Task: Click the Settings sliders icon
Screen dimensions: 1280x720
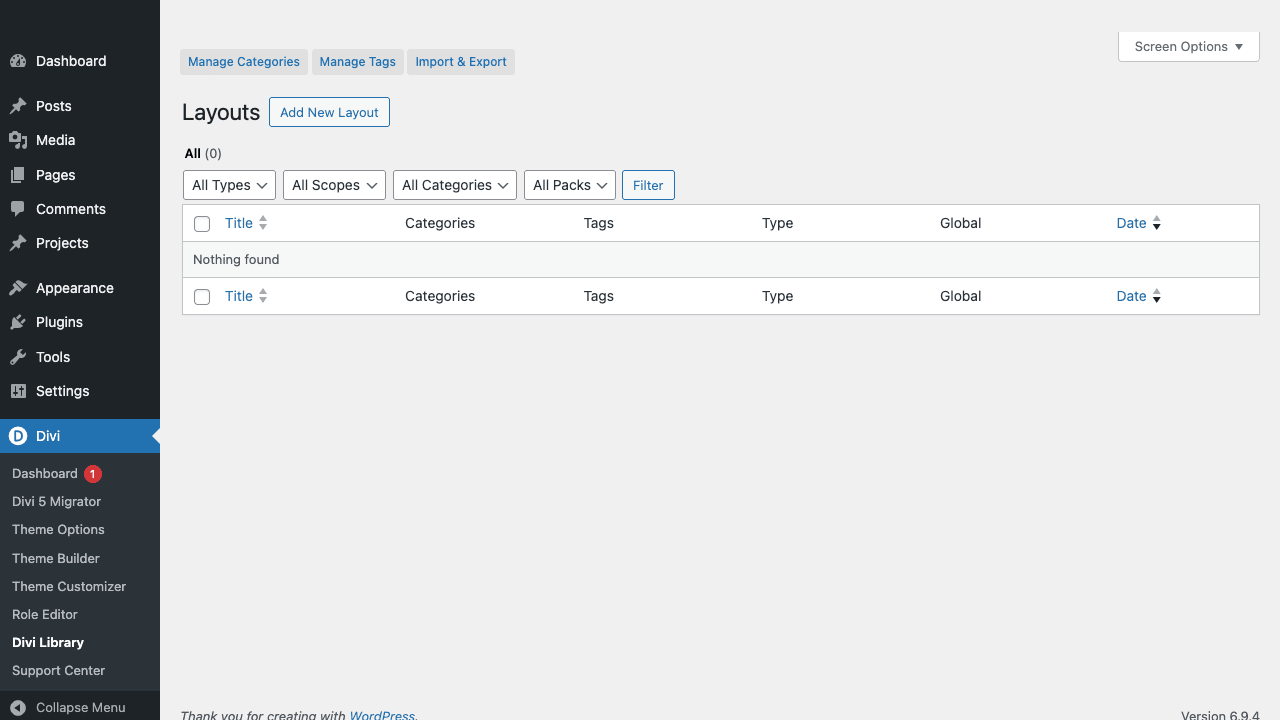Action: 18,391
